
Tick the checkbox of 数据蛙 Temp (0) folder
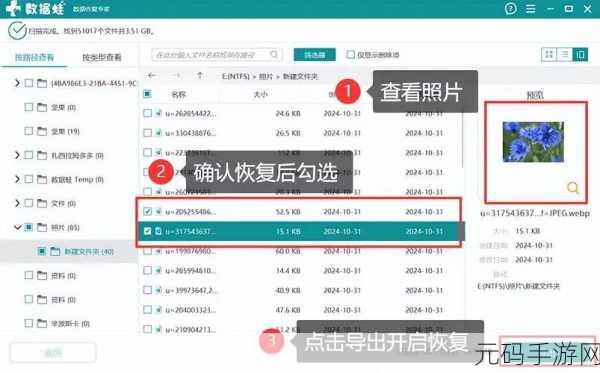tap(29, 179)
